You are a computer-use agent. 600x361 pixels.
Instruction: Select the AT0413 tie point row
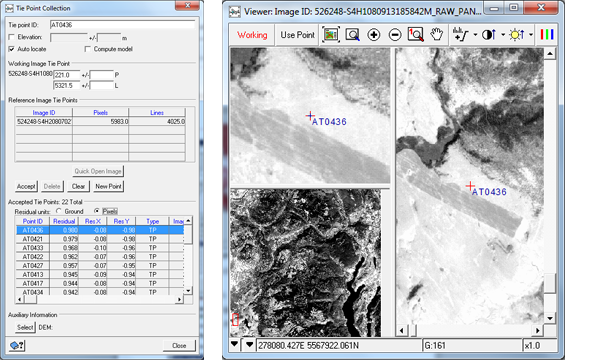point(100,274)
